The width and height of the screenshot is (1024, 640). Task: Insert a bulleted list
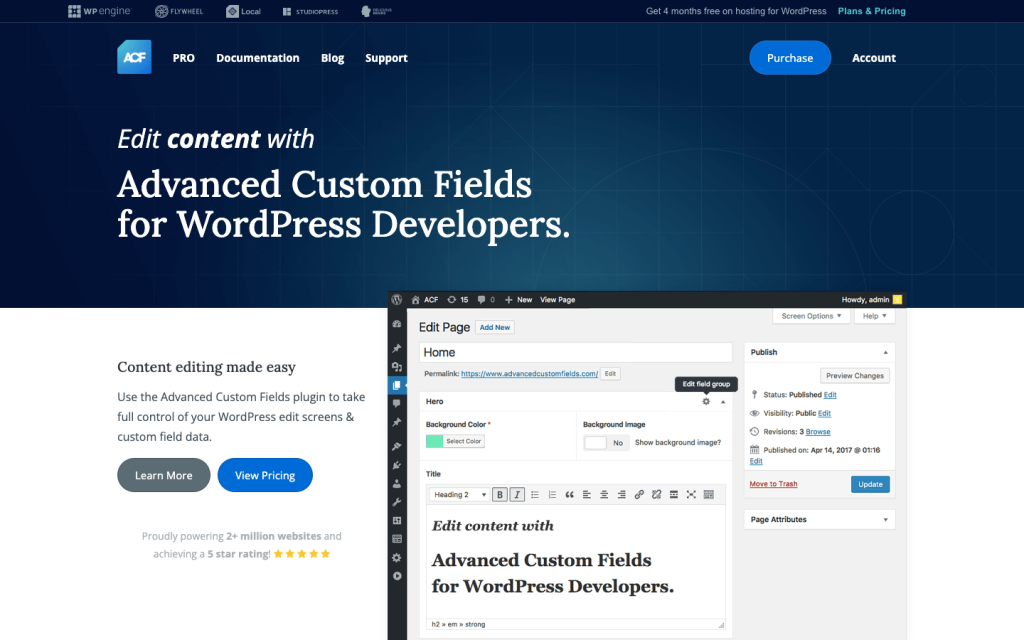[x=535, y=494]
